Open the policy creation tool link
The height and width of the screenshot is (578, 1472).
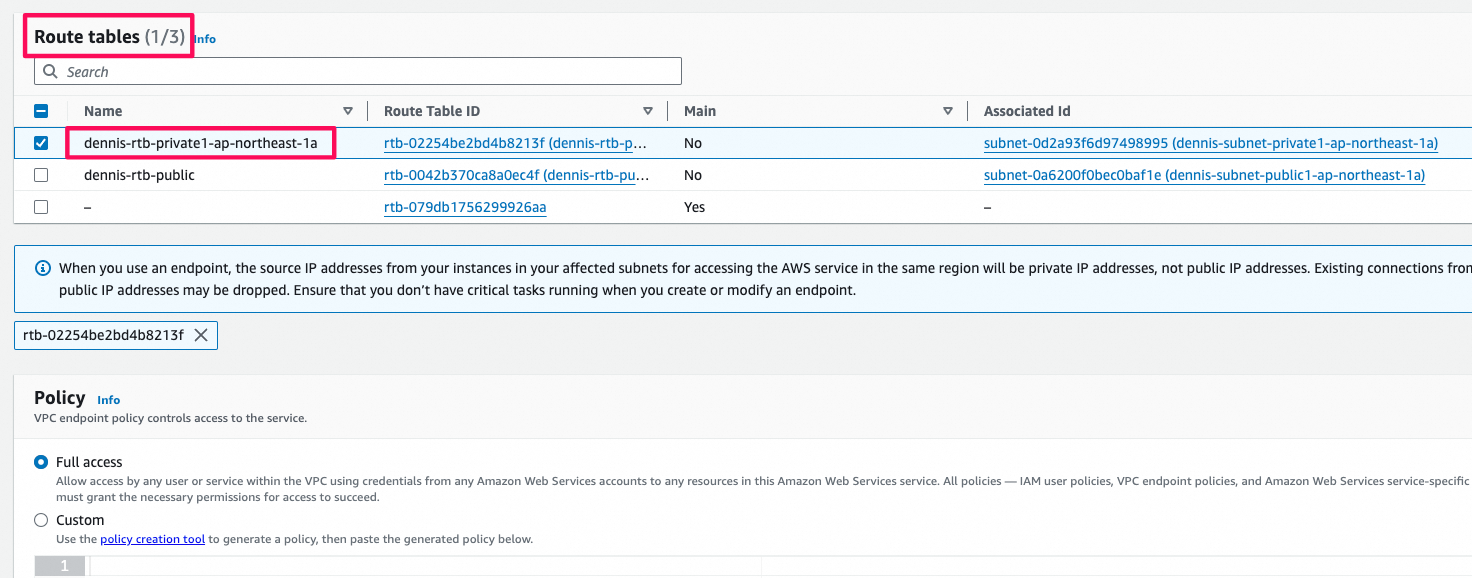point(152,538)
